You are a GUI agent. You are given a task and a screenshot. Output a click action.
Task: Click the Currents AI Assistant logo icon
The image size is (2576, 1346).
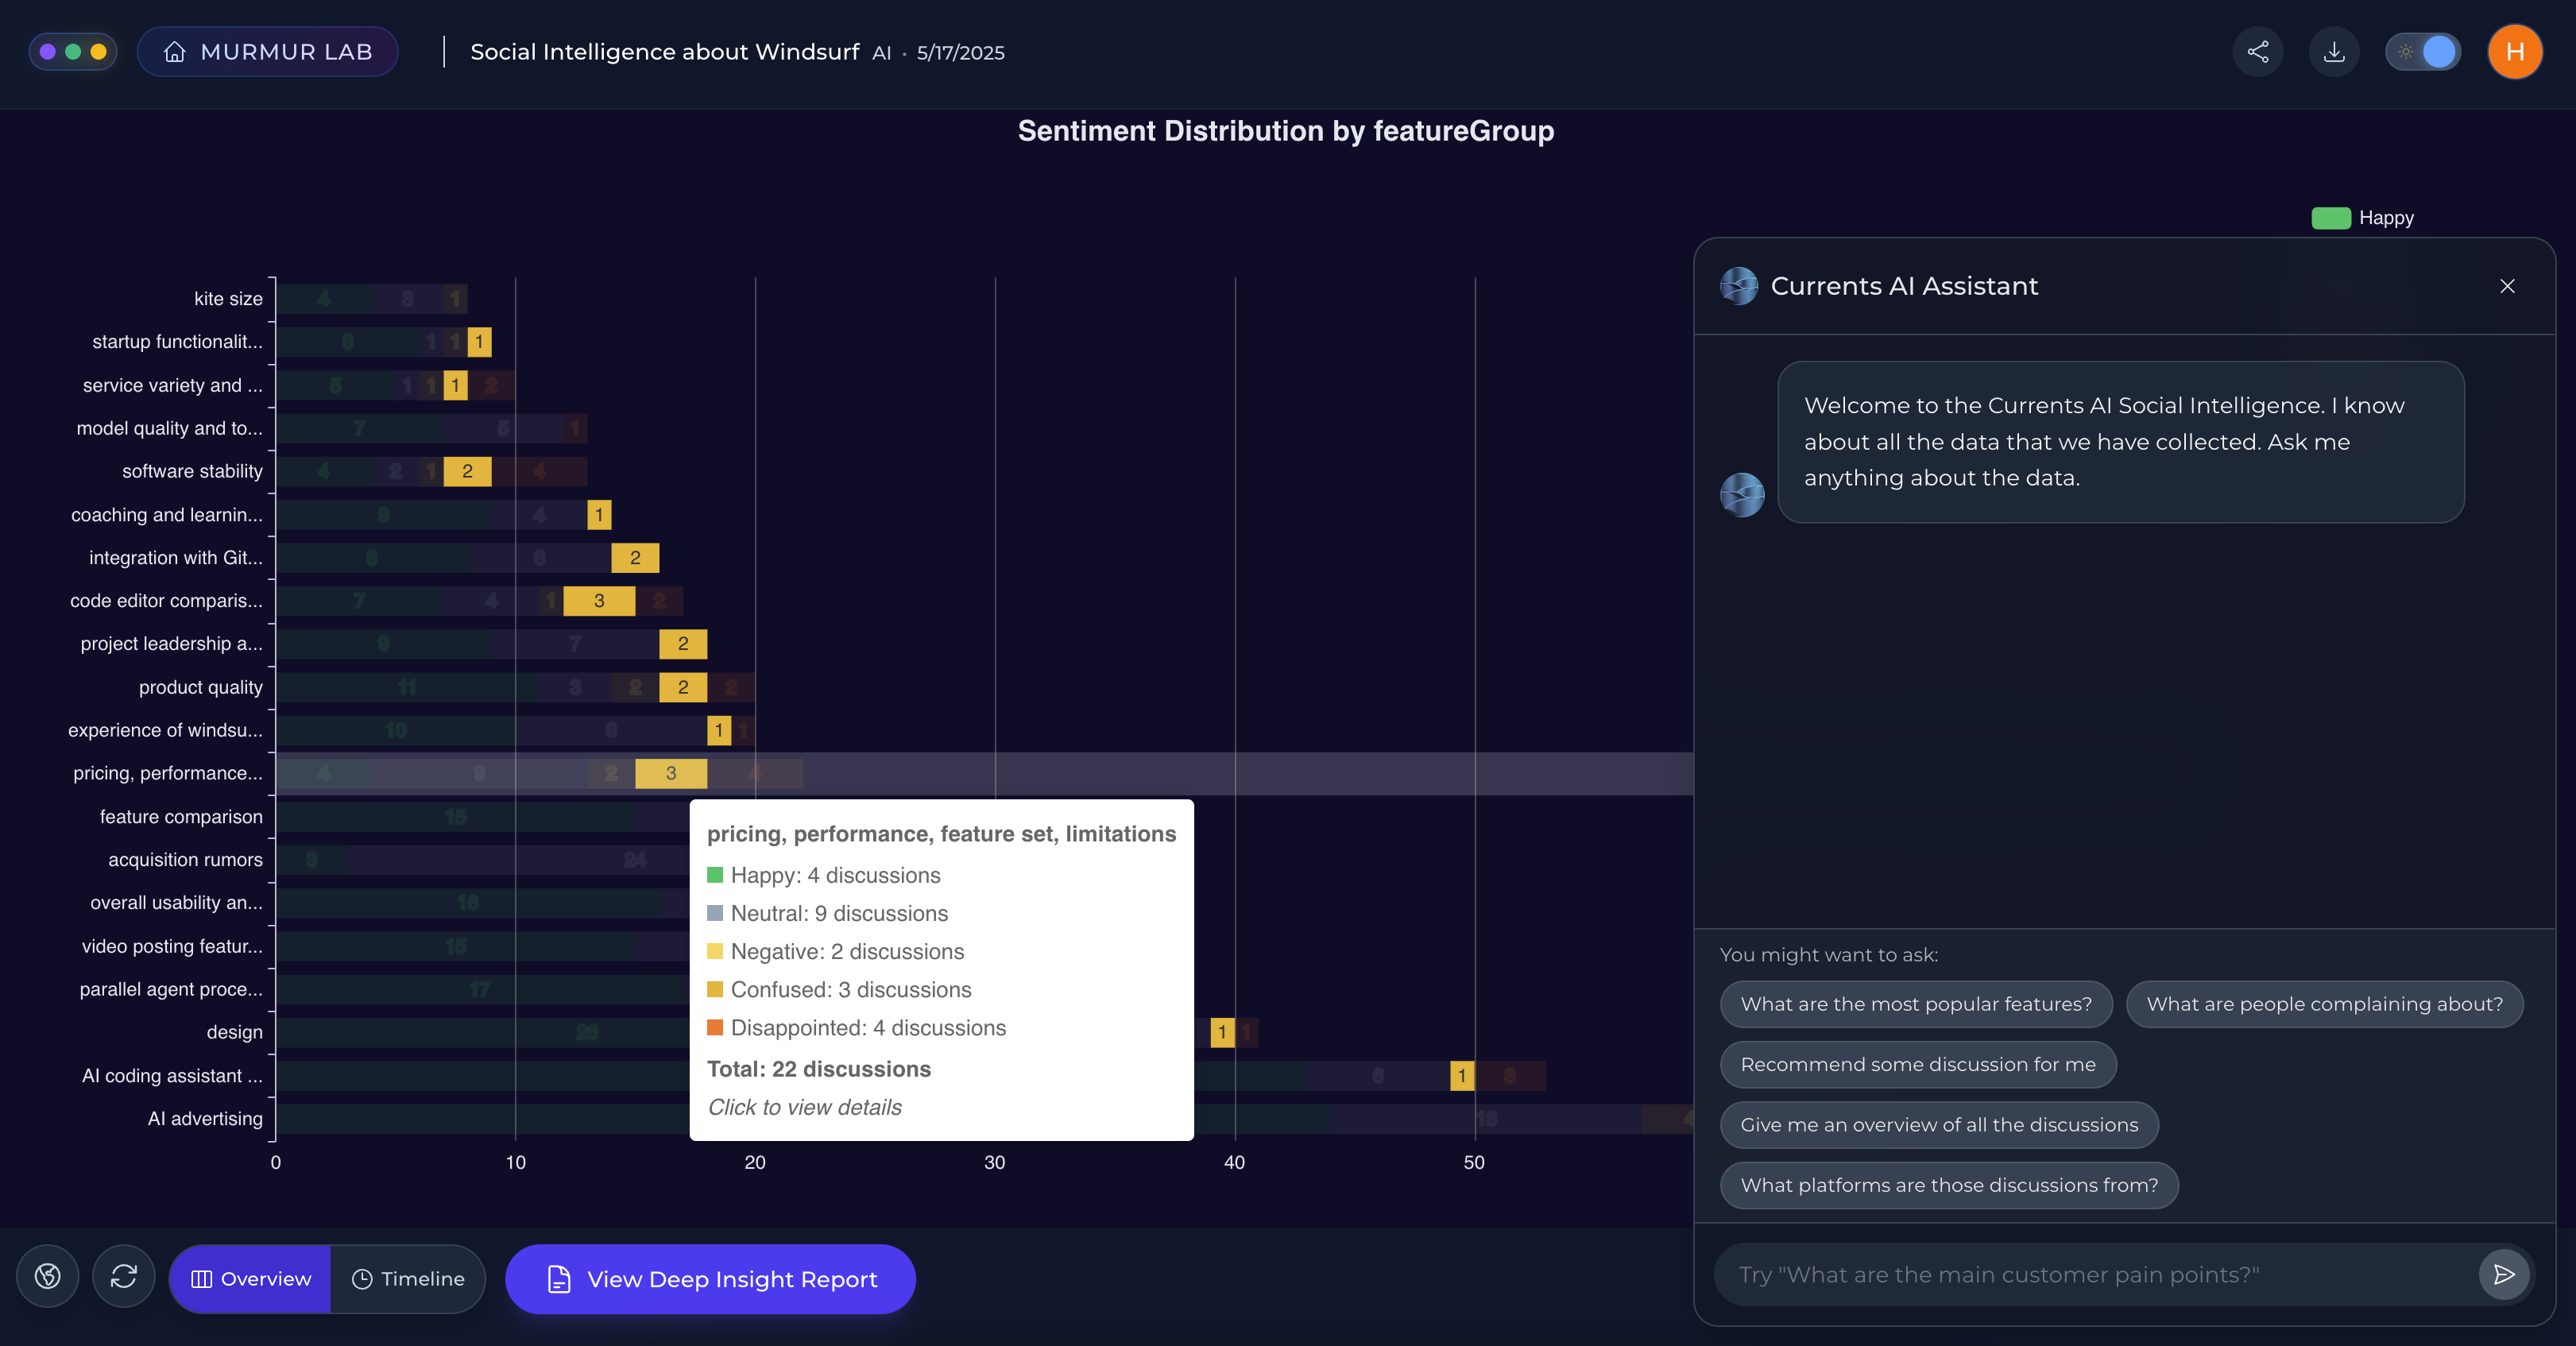(1739, 286)
